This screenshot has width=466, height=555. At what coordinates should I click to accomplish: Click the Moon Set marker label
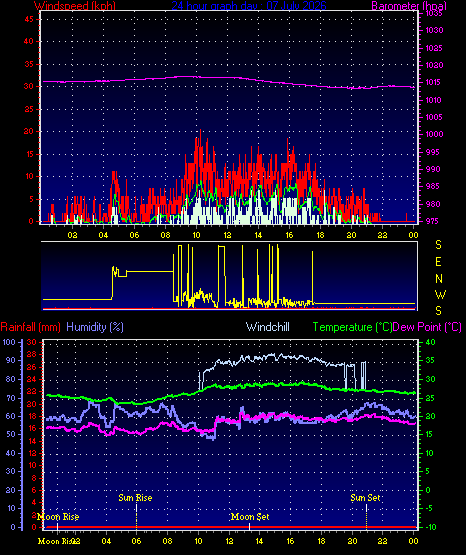[x=250, y=517]
